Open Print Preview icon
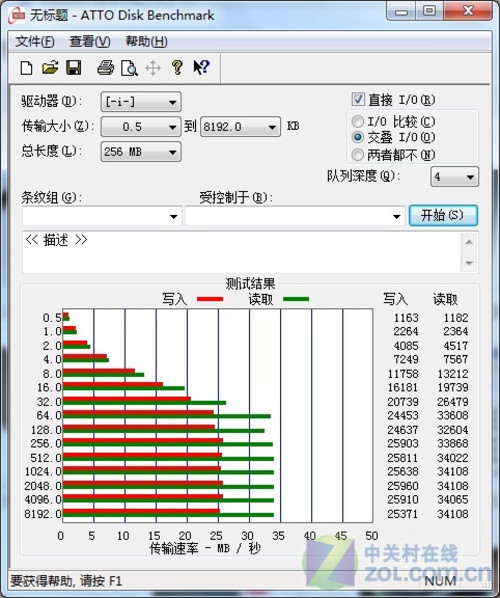Image resolution: width=500 pixels, height=598 pixels. [129, 68]
